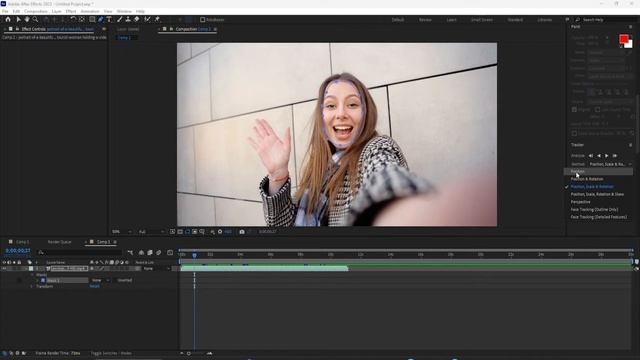Select the Selection arrow tool
This screenshot has height=360, width=640.
tap(18, 19)
